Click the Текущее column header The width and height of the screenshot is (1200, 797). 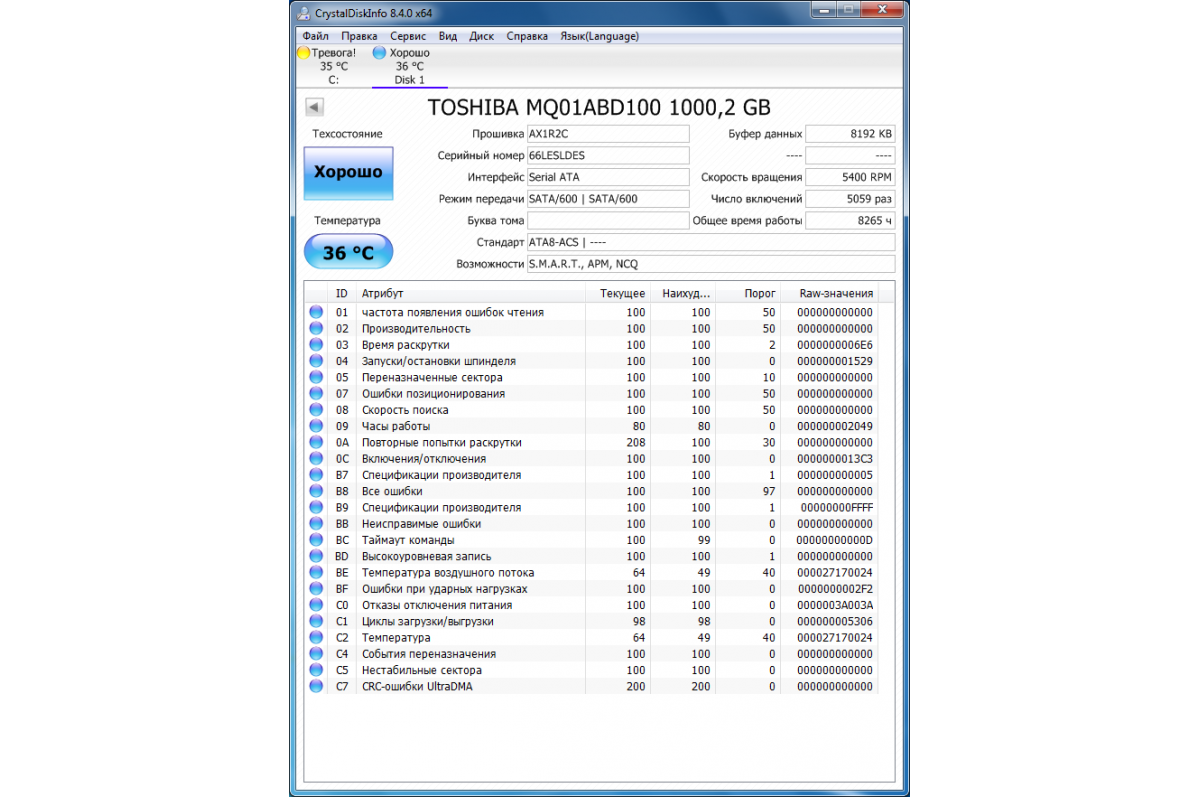tap(617, 294)
